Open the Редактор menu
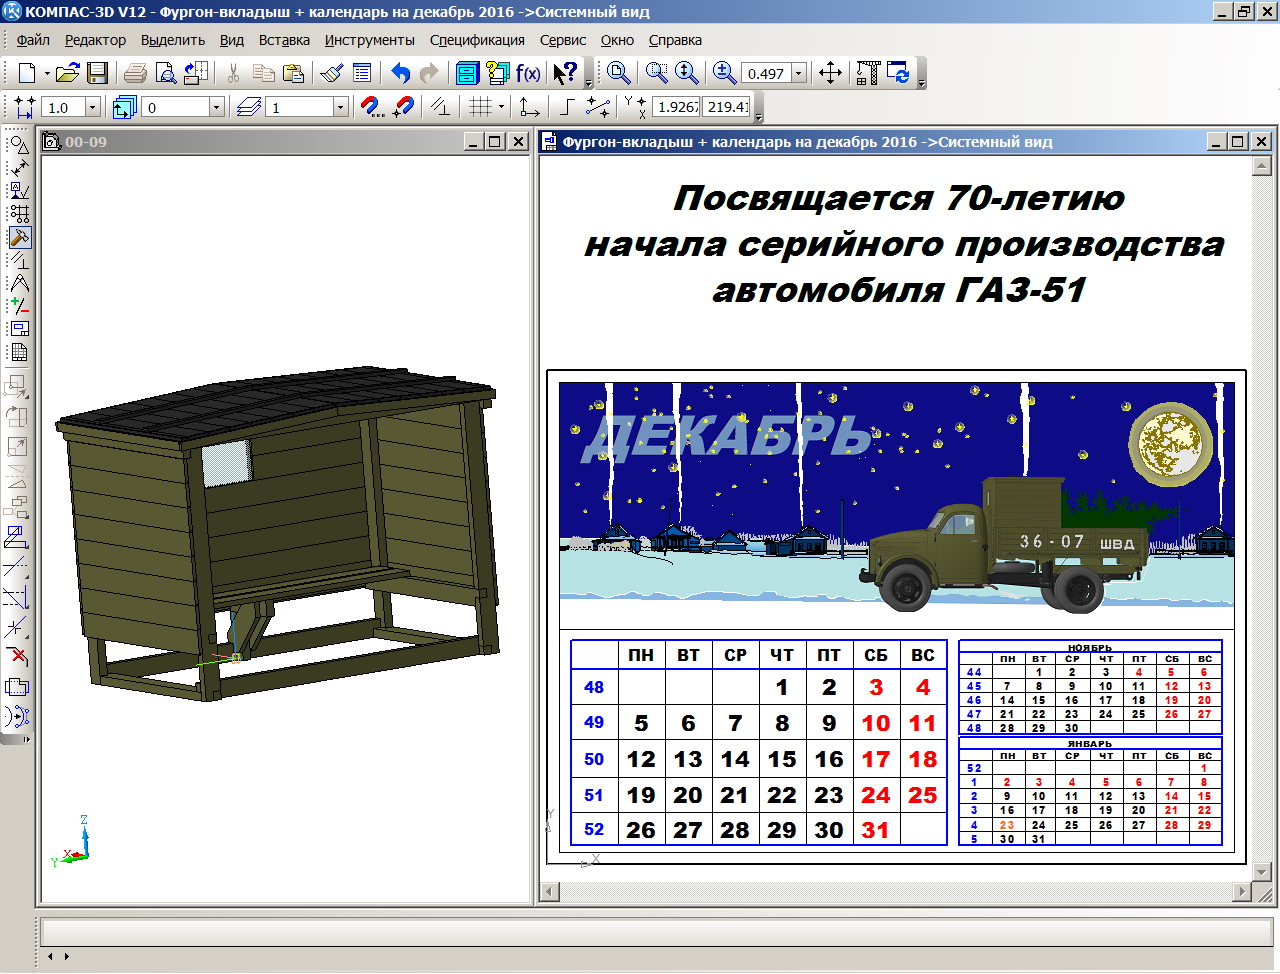This screenshot has width=1280, height=974. (95, 40)
